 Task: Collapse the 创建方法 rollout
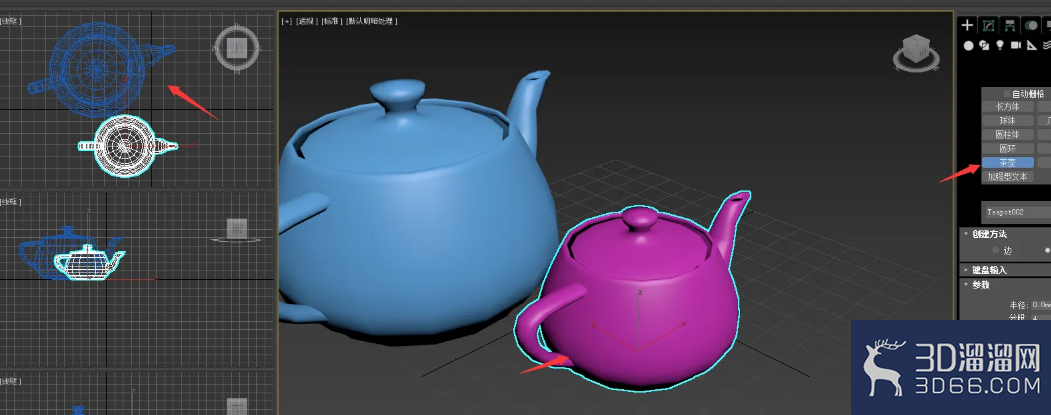pos(966,234)
